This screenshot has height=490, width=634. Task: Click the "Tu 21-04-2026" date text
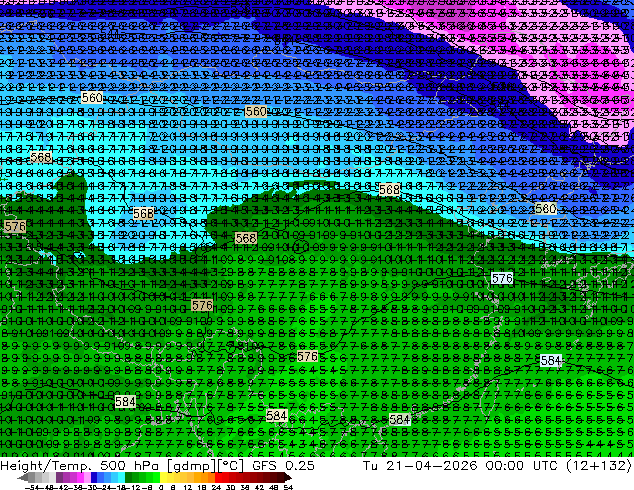pos(420,465)
